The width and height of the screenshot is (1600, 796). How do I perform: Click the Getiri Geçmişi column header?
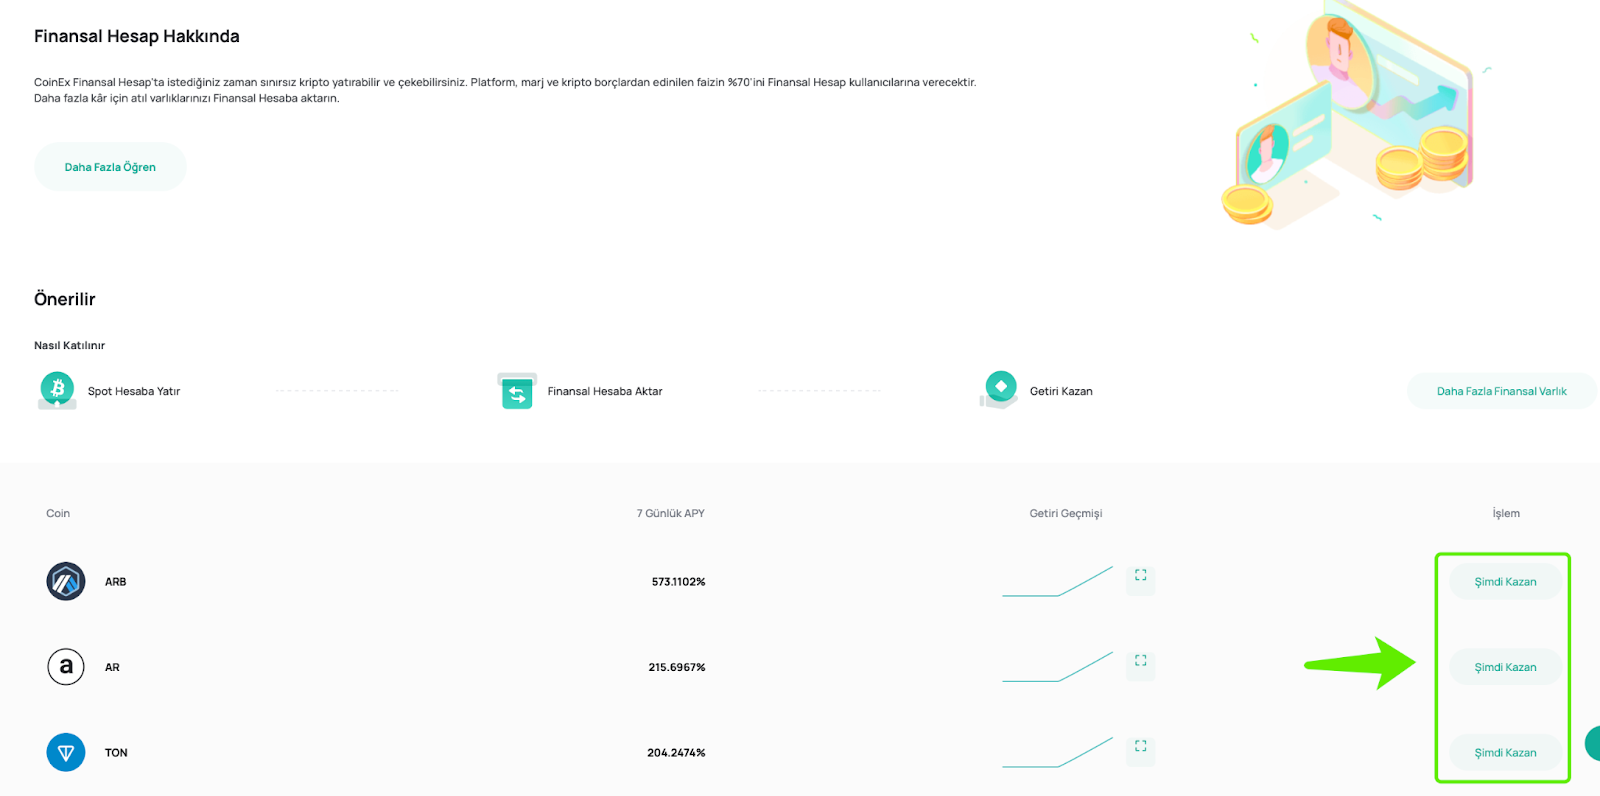(x=1066, y=513)
